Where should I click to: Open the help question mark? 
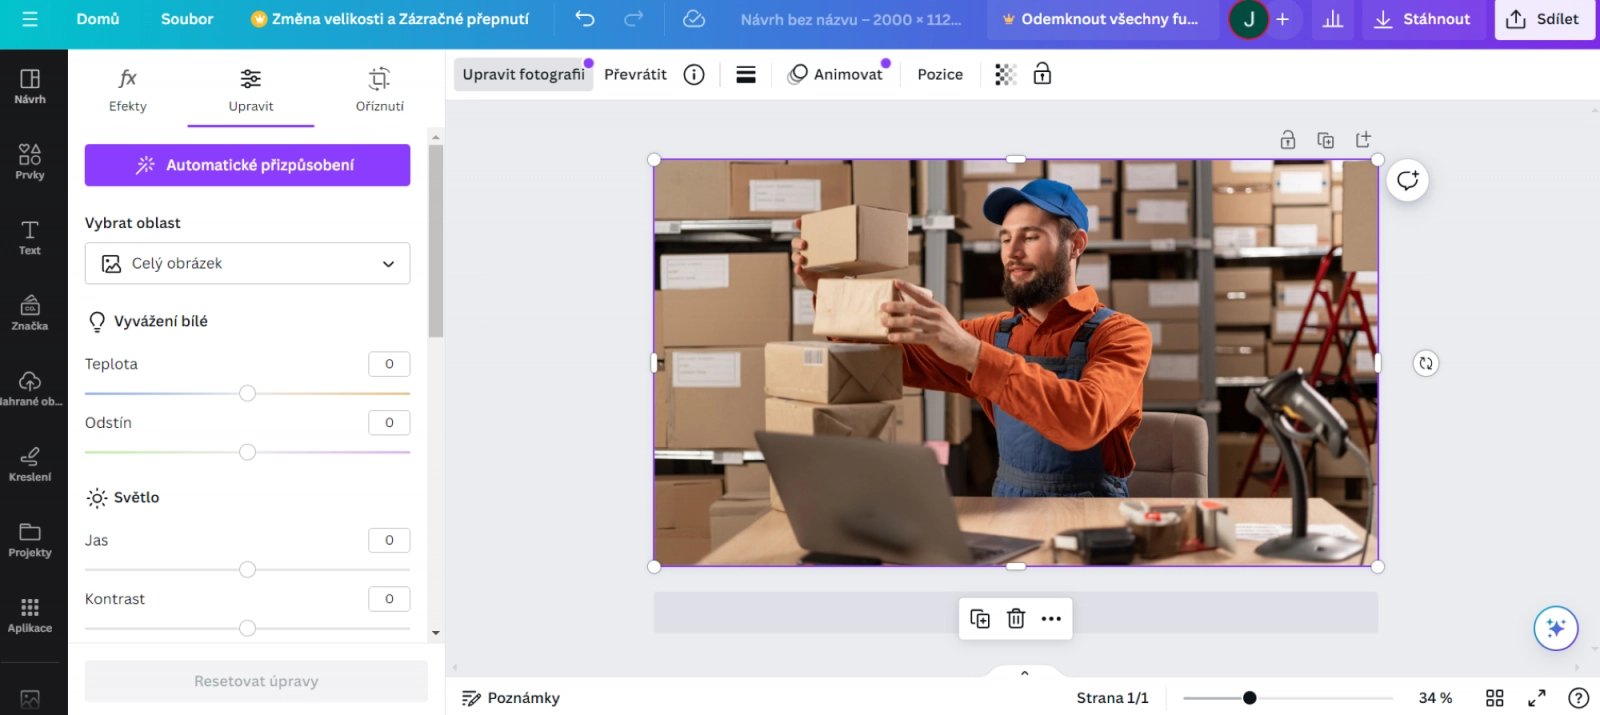[1578, 698]
